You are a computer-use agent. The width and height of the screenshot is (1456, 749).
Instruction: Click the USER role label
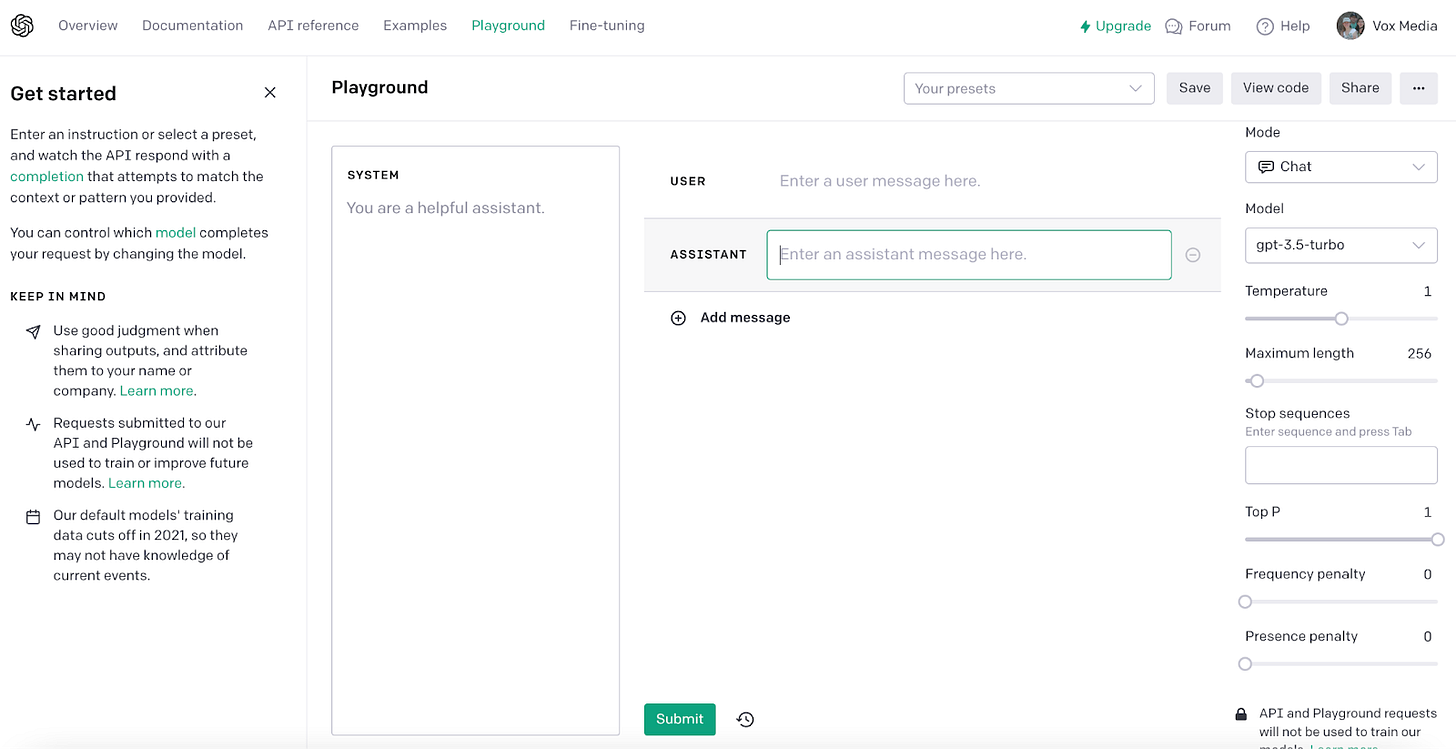[x=688, y=182]
